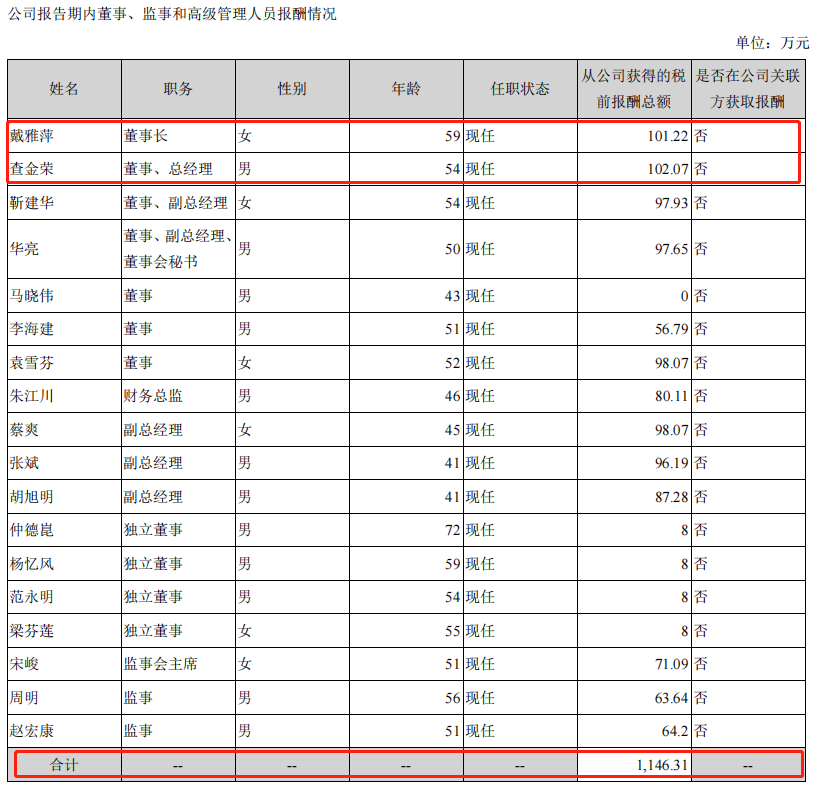Select the name 蔡爽
Viewport: 817px width, 789px height.
(24, 430)
